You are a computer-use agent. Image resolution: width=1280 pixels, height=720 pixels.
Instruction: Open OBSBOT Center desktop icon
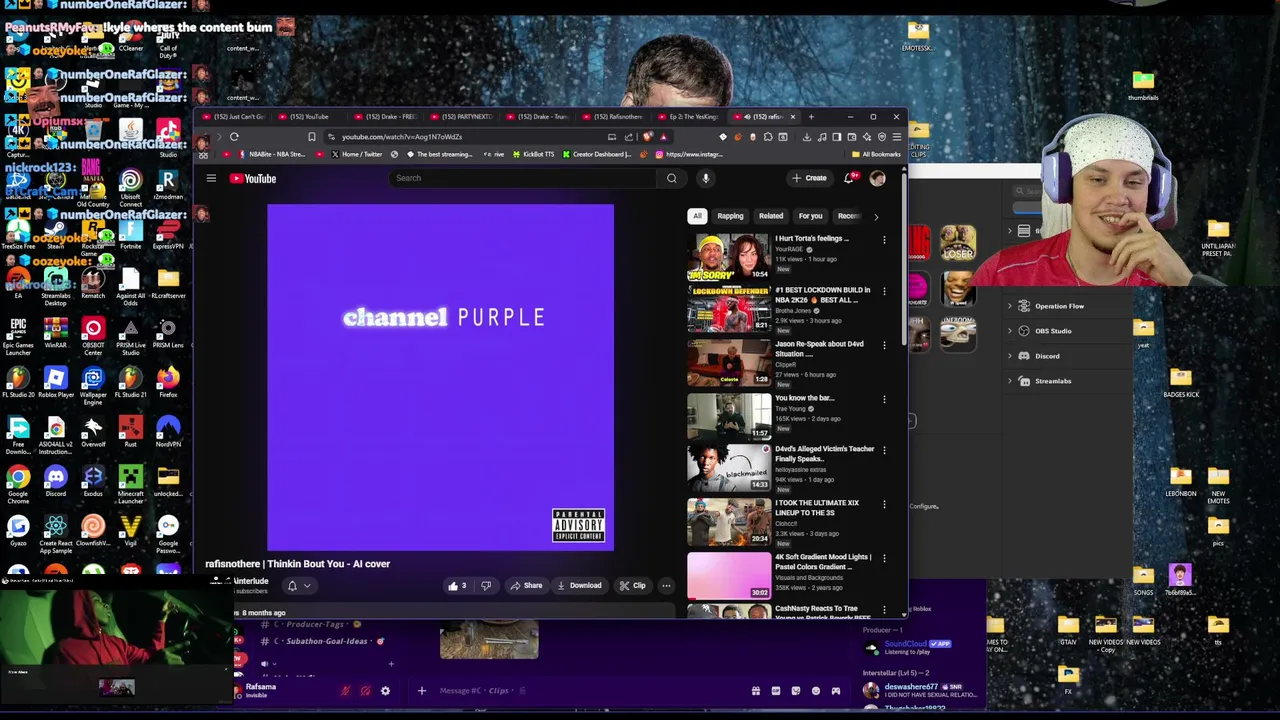[93, 335]
